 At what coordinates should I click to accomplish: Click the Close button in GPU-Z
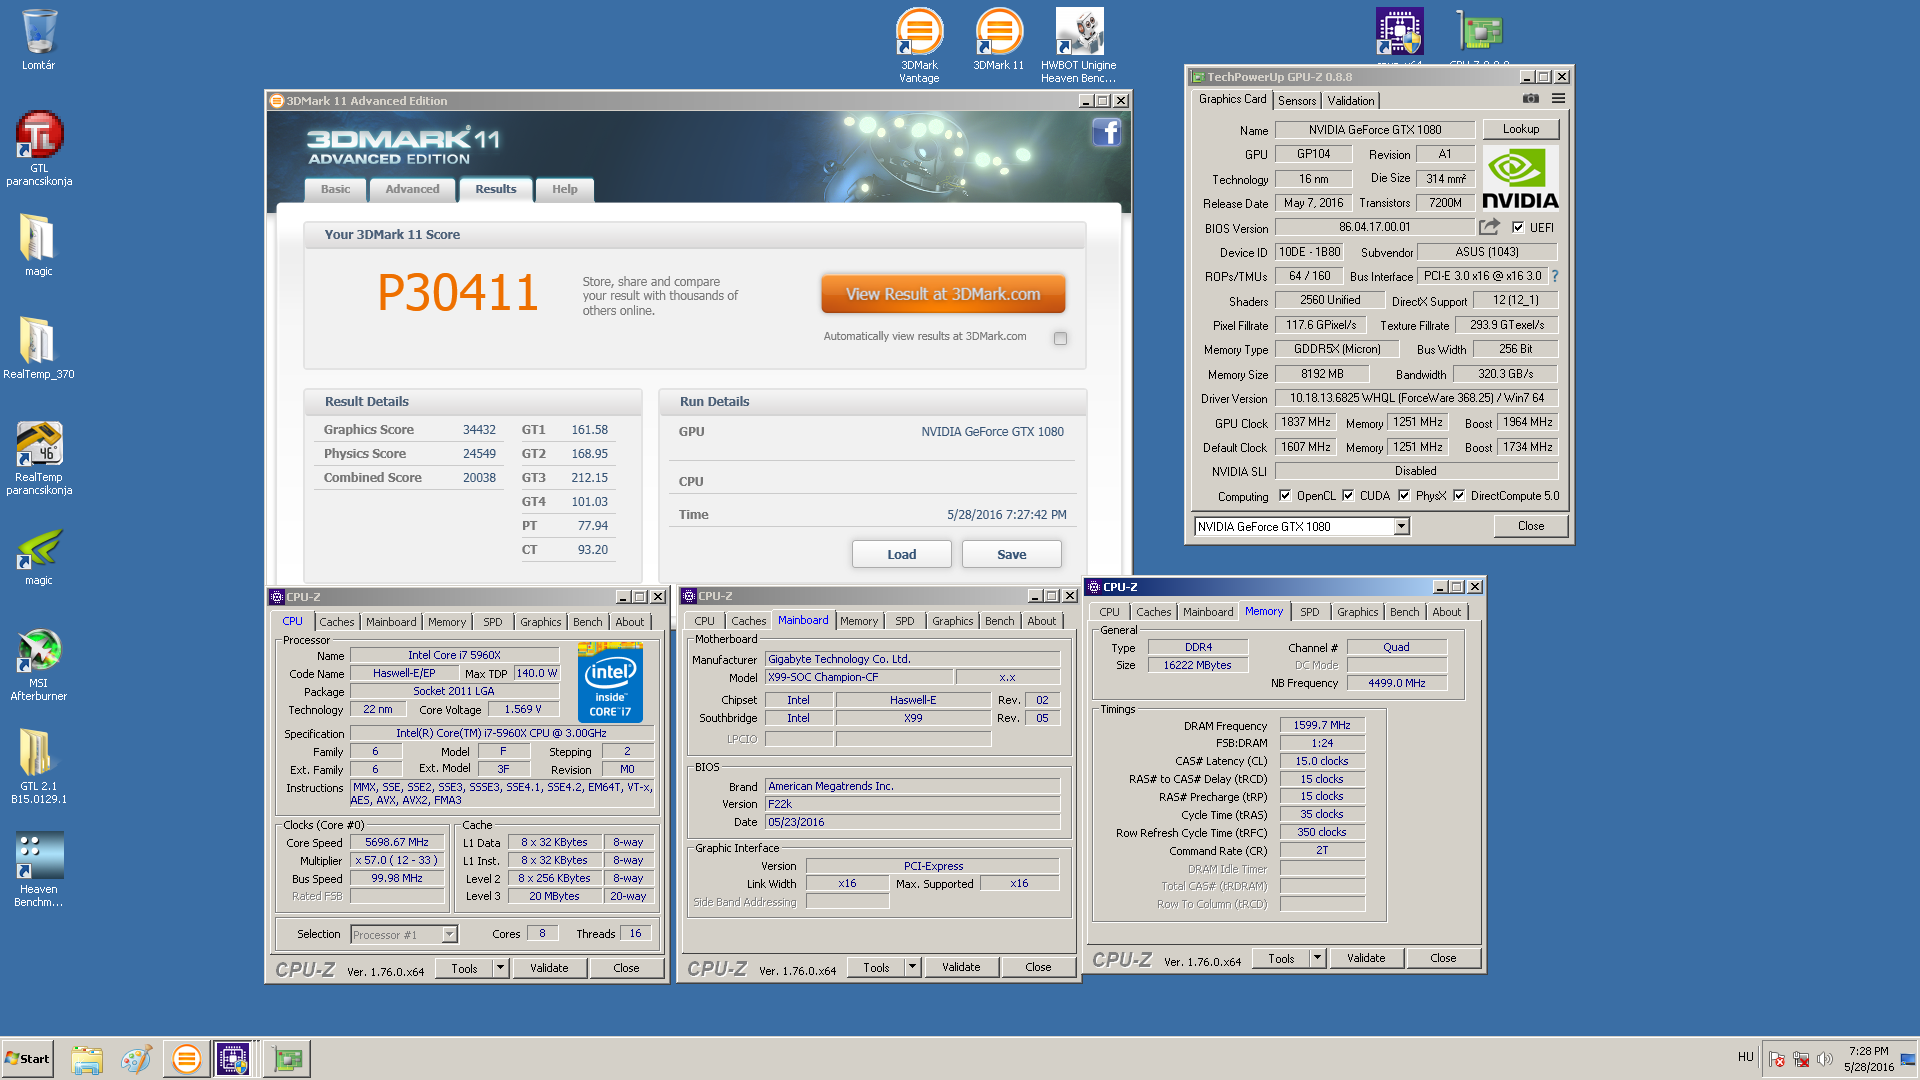click(1530, 526)
